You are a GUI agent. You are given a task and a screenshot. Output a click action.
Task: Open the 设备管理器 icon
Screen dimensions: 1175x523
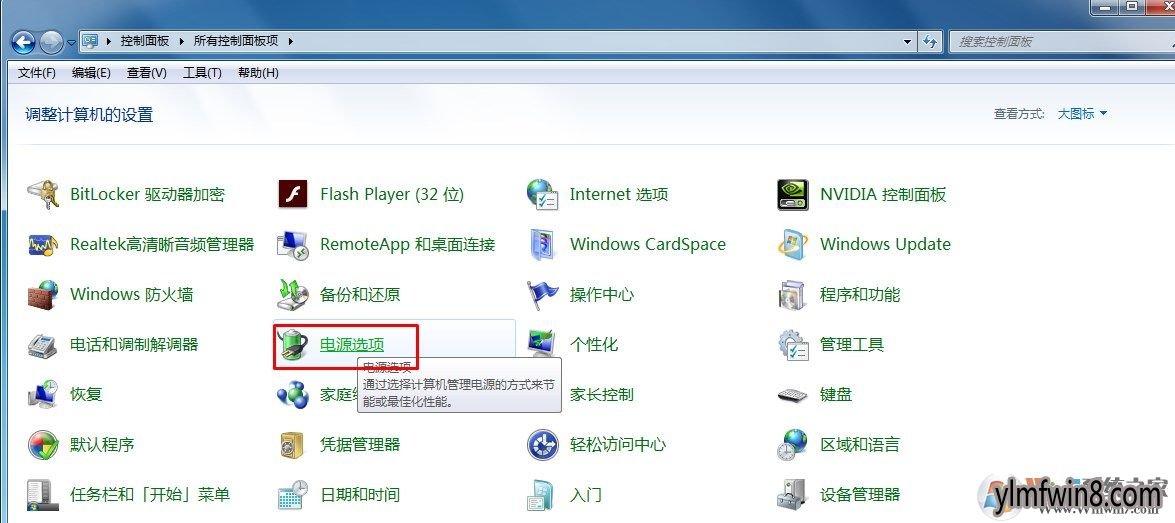point(793,495)
